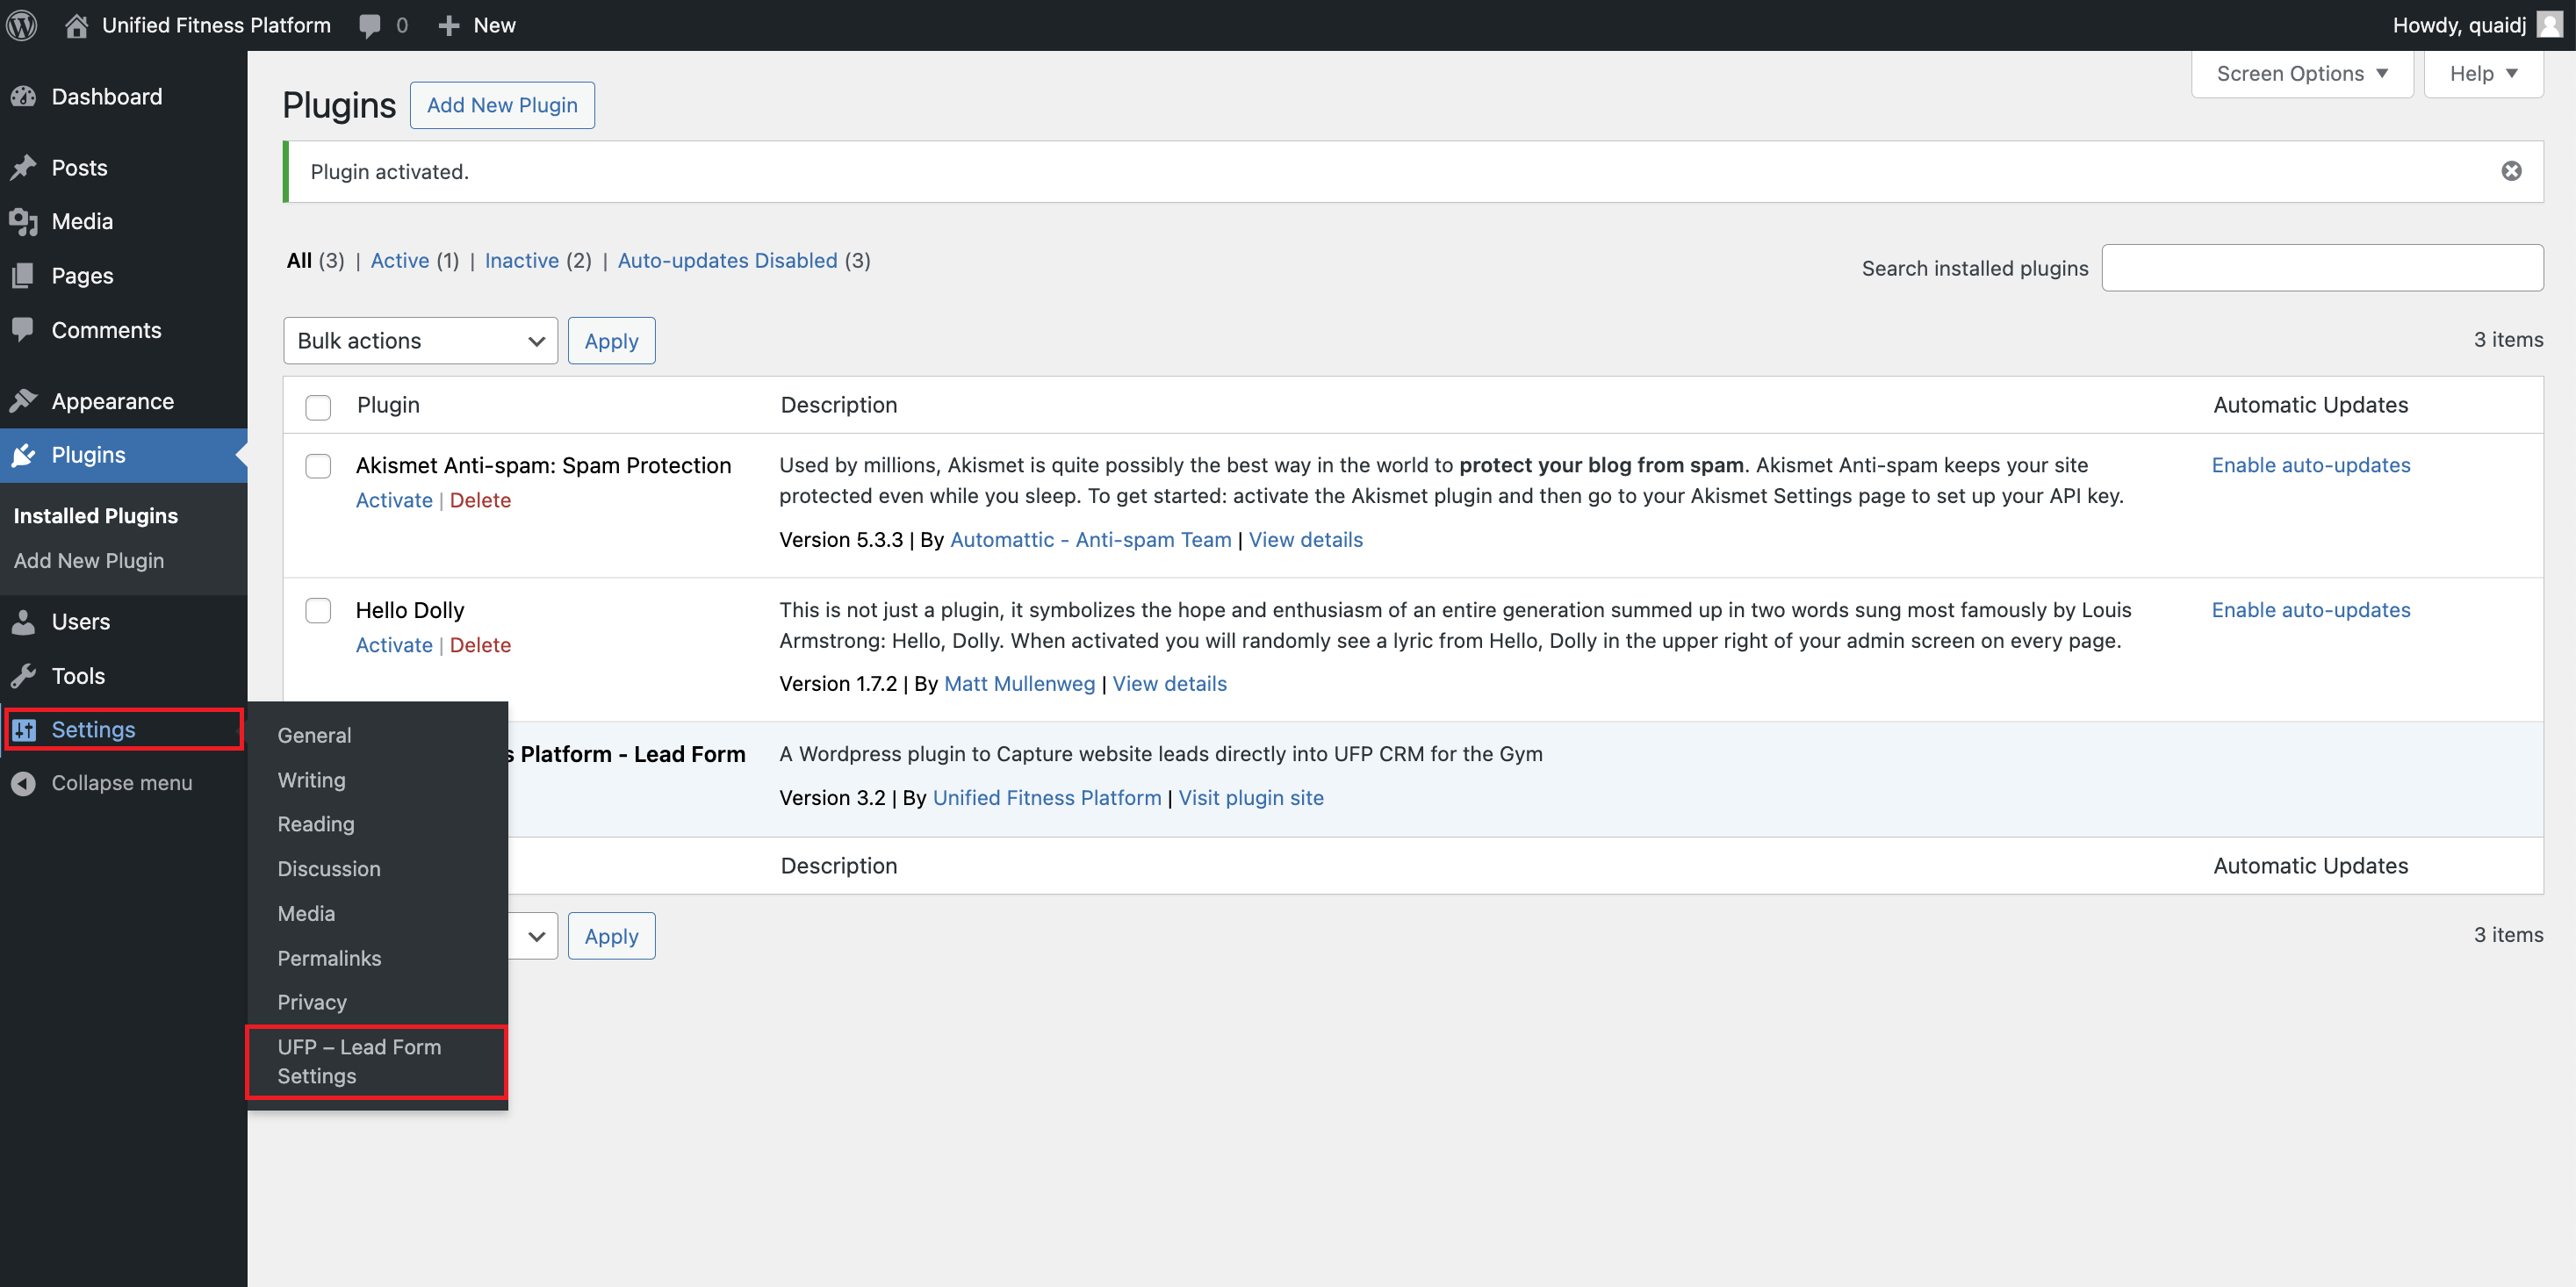
Task: Click the Appearance paintbrush icon
Action: 24,401
